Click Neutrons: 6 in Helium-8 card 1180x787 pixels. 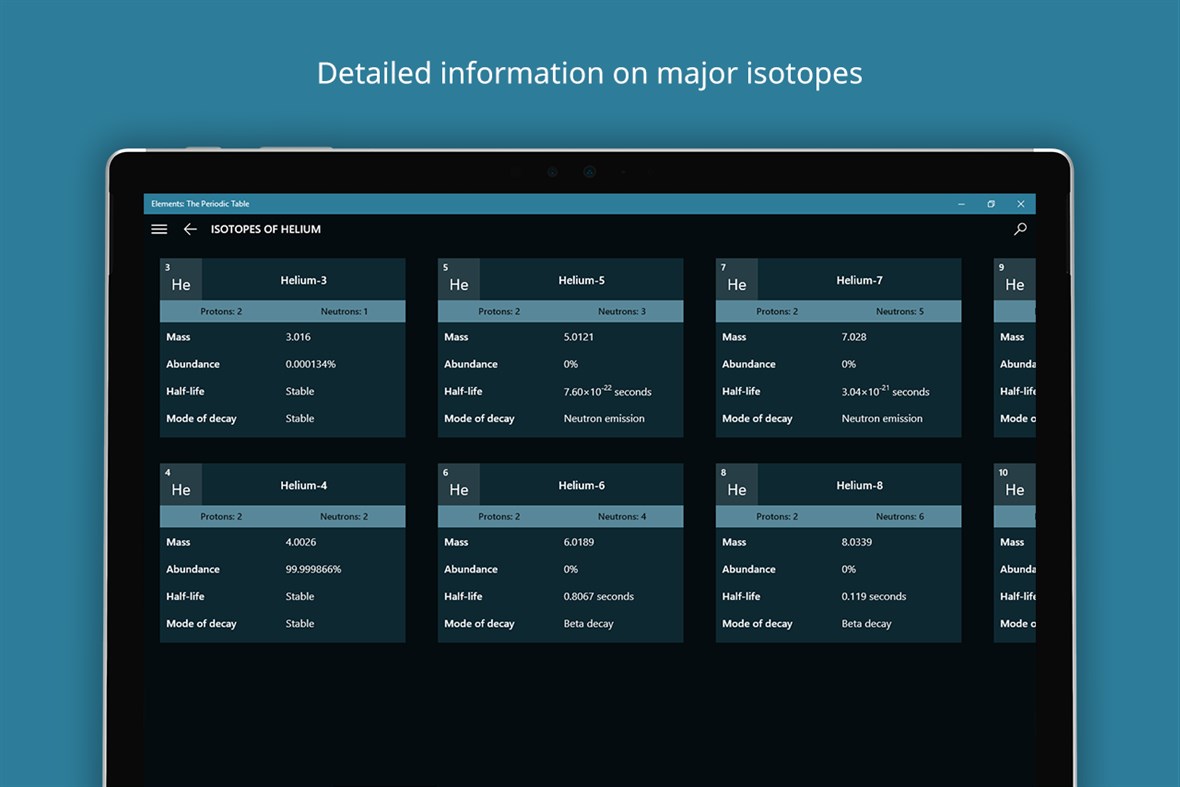(x=899, y=517)
